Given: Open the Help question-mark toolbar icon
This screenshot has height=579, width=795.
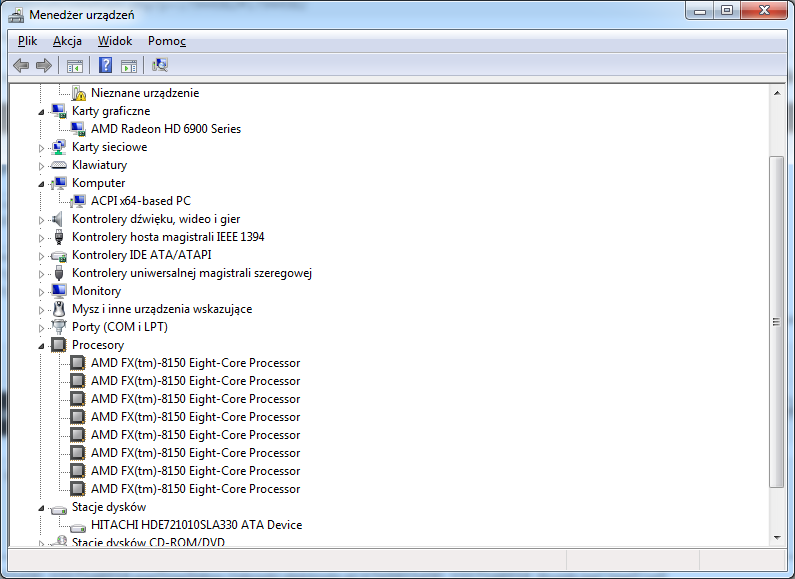Looking at the screenshot, I should (x=105, y=65).
